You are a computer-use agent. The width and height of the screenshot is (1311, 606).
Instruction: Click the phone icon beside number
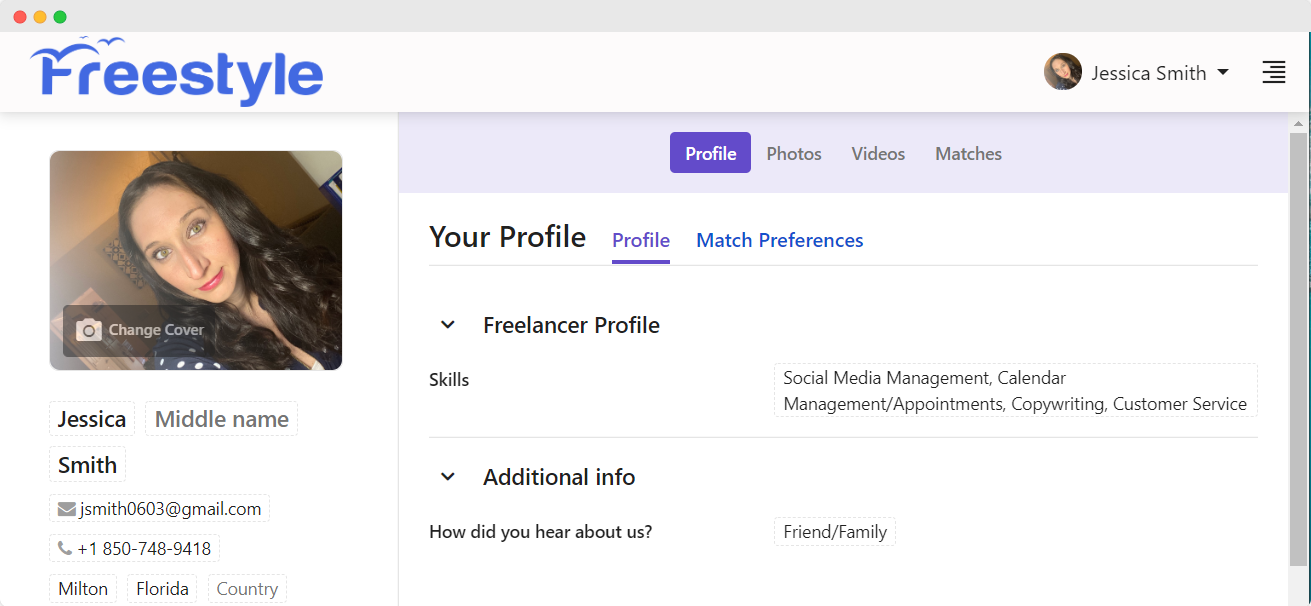[x=65, y=549]
